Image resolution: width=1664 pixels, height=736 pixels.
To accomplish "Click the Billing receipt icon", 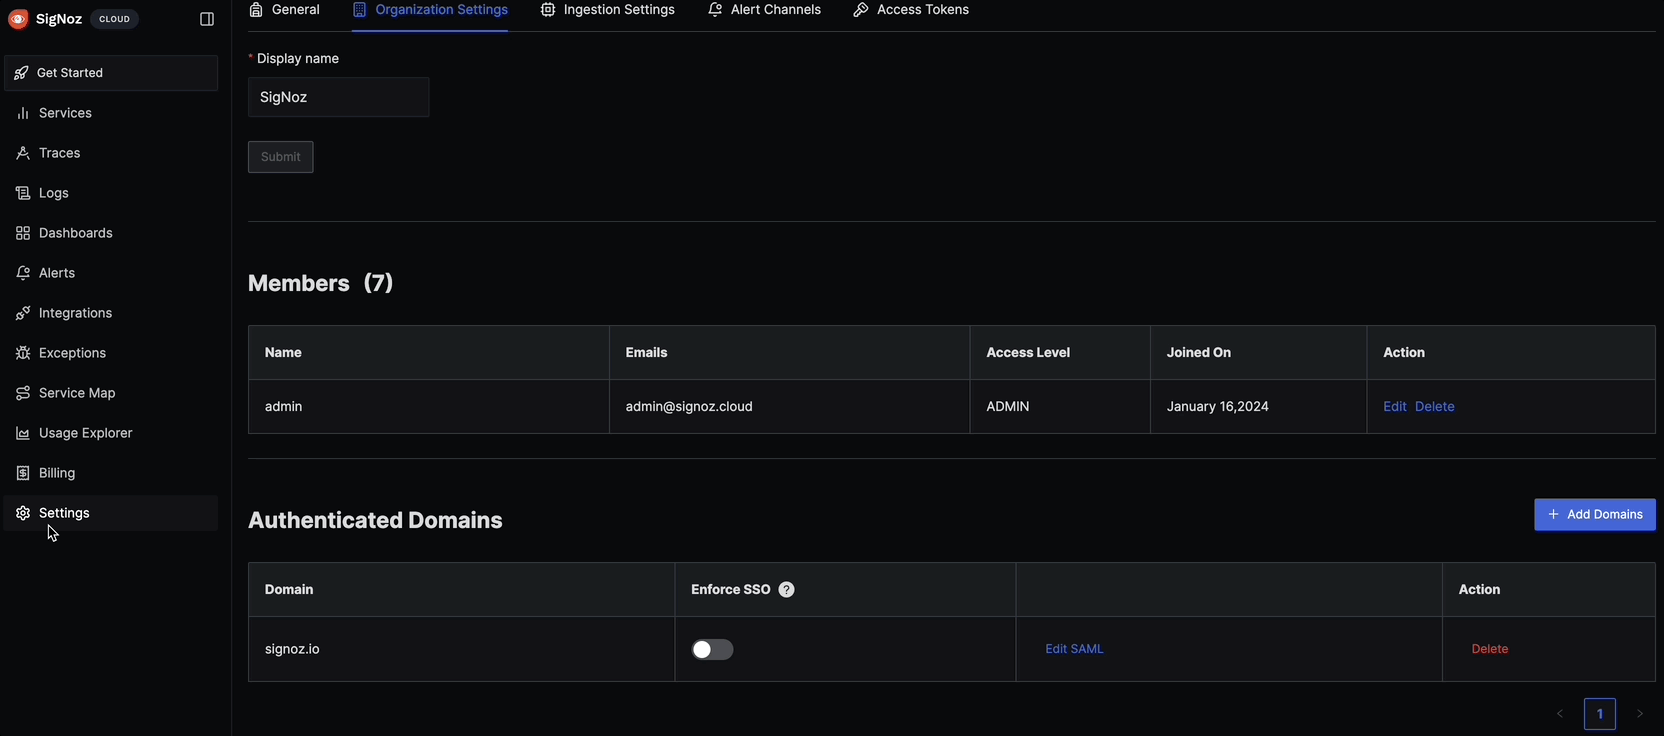I will click(x=23, y=473).
